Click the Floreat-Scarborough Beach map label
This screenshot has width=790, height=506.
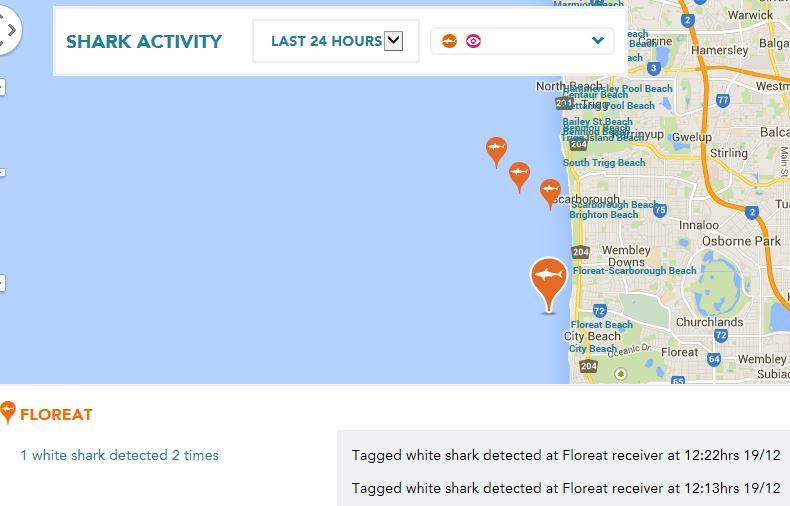click(x=634, y=270)
